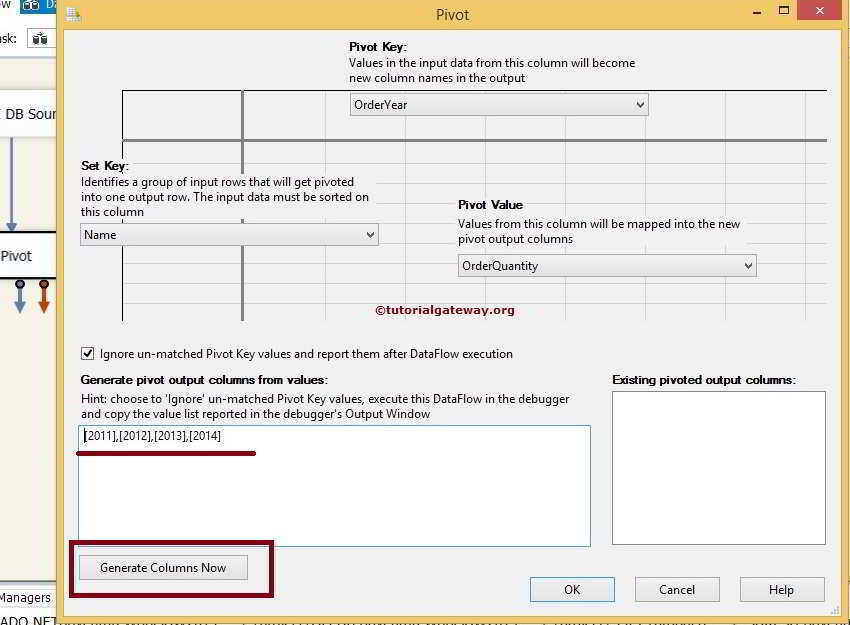Click the [2011],[2012],[2013],[2014] value text
The height and width of the screenshot is (625, 850).
coord(150,435)
